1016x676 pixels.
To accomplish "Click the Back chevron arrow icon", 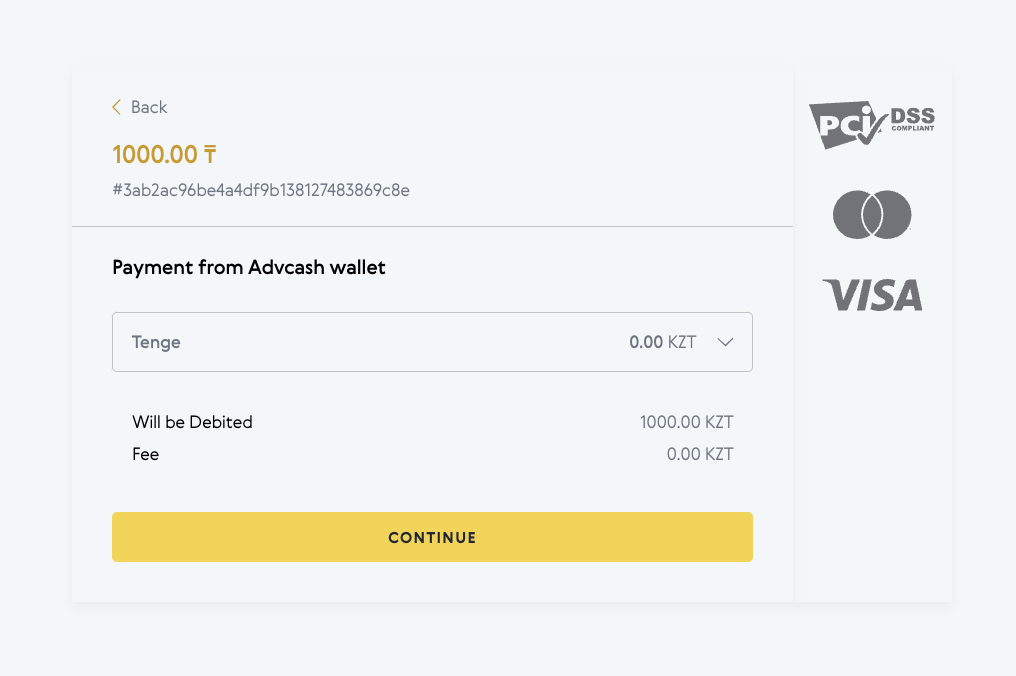I will [x=117, y=107].
